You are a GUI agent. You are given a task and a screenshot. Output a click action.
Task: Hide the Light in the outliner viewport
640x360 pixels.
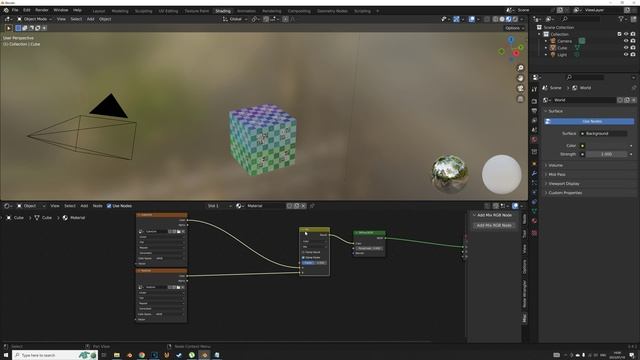(626, 54)
